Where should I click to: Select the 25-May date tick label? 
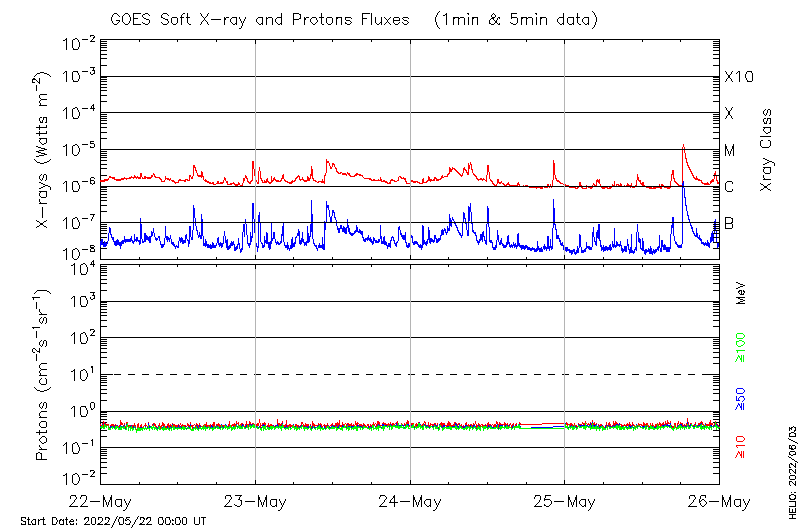564,502
